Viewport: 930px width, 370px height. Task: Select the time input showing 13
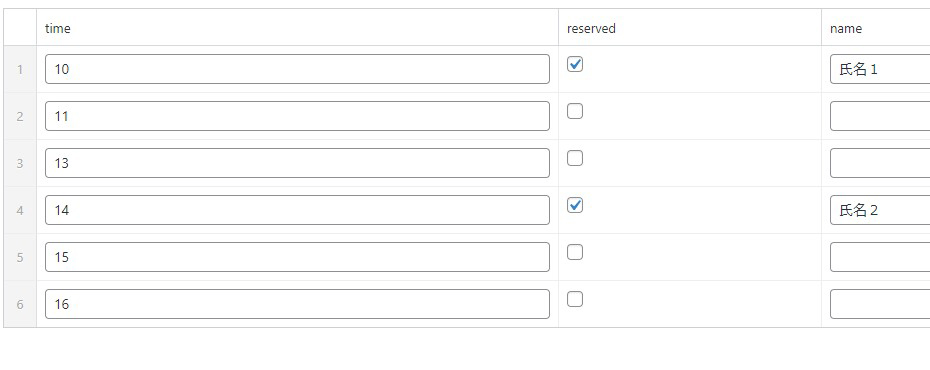pos(297,163)
